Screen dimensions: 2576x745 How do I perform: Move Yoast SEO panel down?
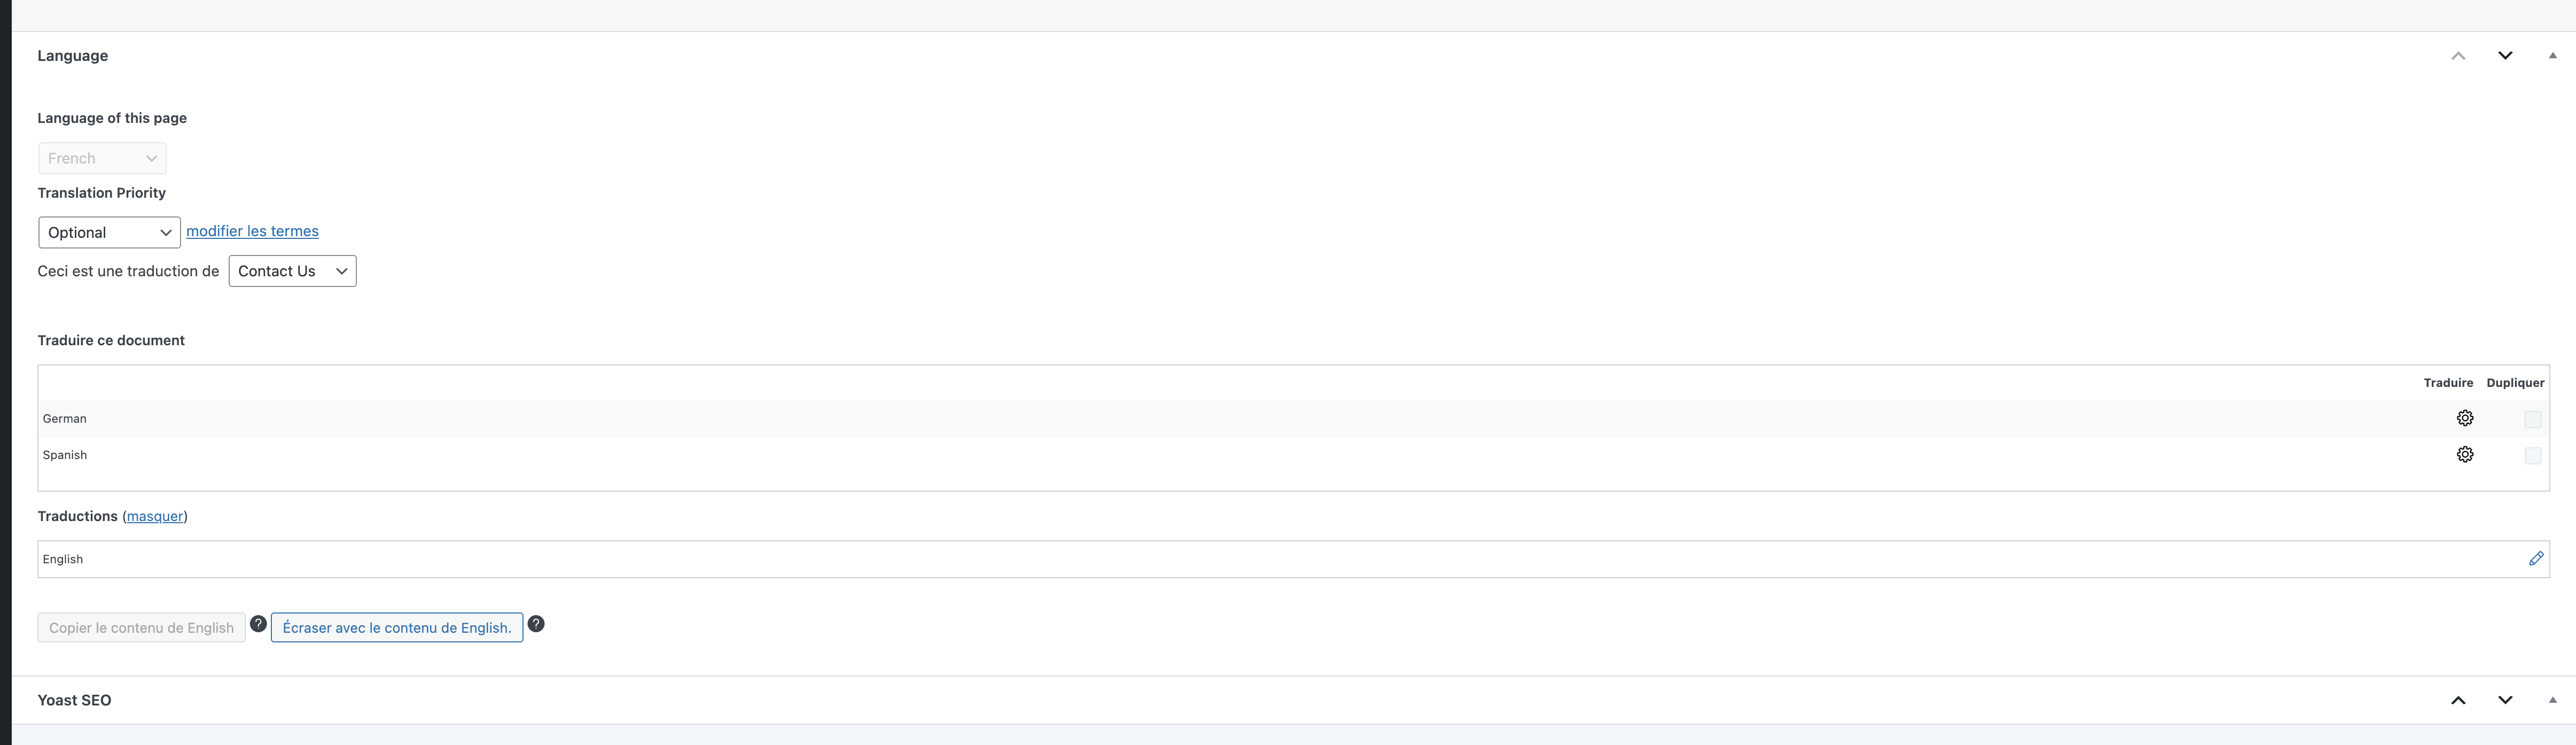tap(2505, 700)
